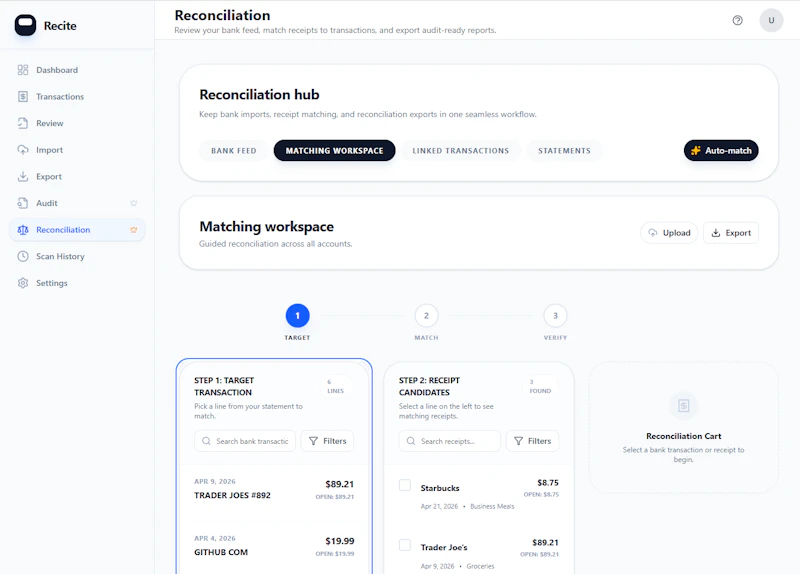Click the Audit file search icon
Image resolution: width=800 pixels, height=574 pixels.
(x=23, y=203)
